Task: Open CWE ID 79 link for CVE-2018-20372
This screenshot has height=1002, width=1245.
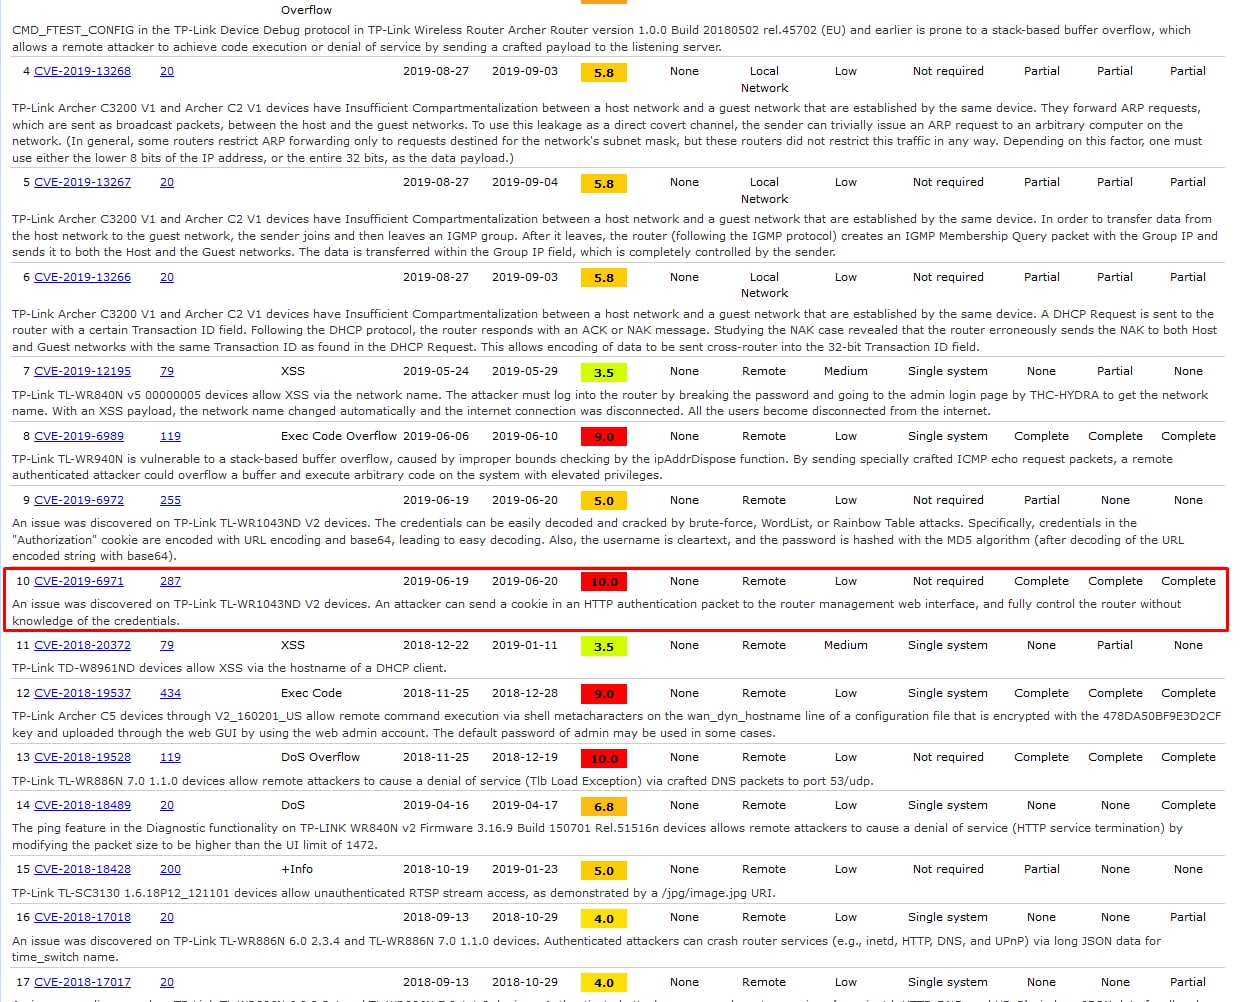Action: (167, 645)
